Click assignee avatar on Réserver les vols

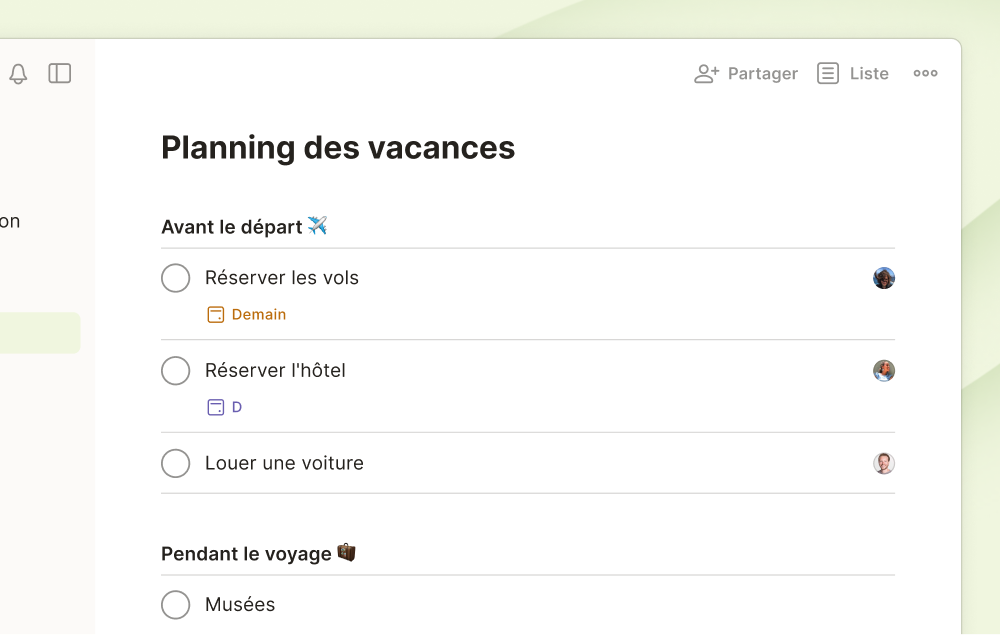[x=884, y=278]
